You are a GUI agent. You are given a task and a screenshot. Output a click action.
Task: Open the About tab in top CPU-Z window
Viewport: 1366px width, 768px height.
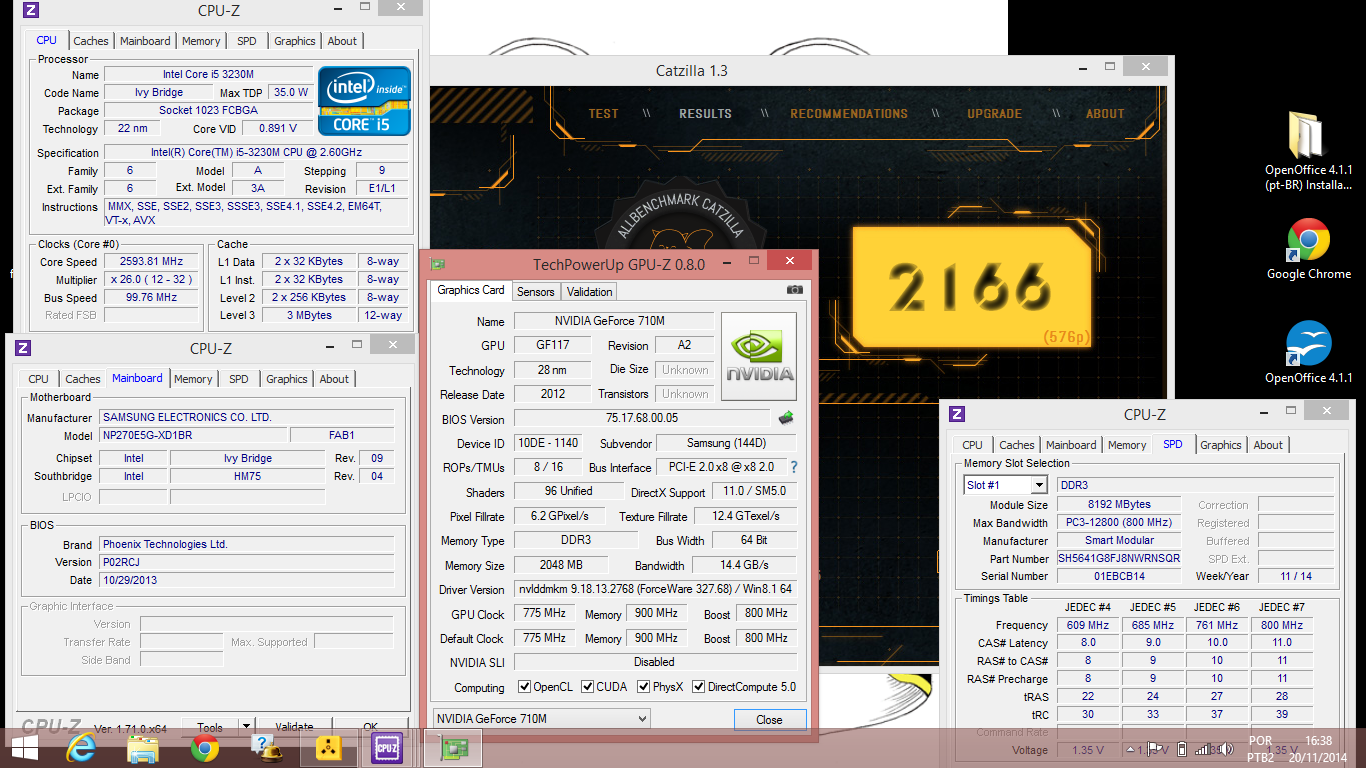[342, 41]
